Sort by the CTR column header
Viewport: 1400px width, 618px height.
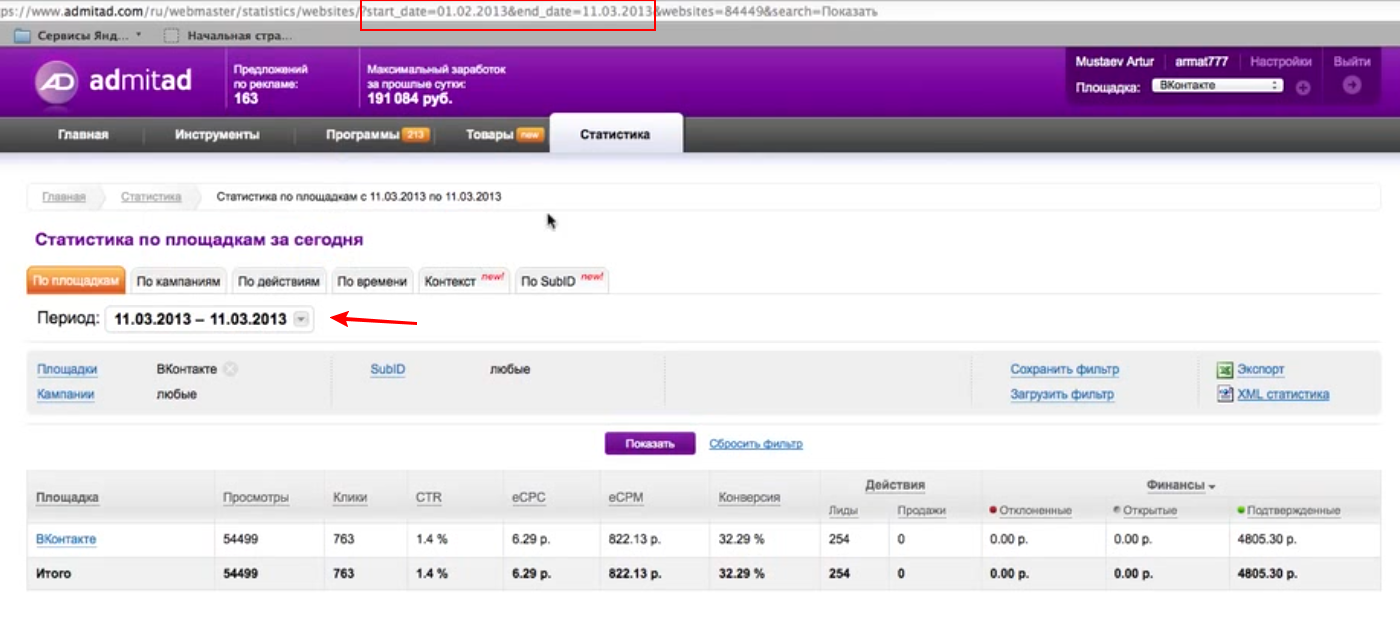428,498
